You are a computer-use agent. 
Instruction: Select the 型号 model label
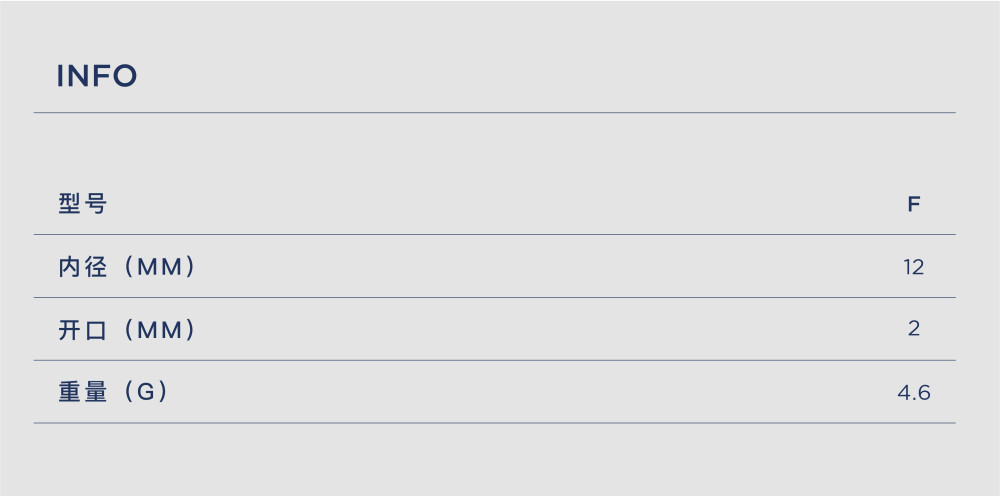(x=83, y=204)
